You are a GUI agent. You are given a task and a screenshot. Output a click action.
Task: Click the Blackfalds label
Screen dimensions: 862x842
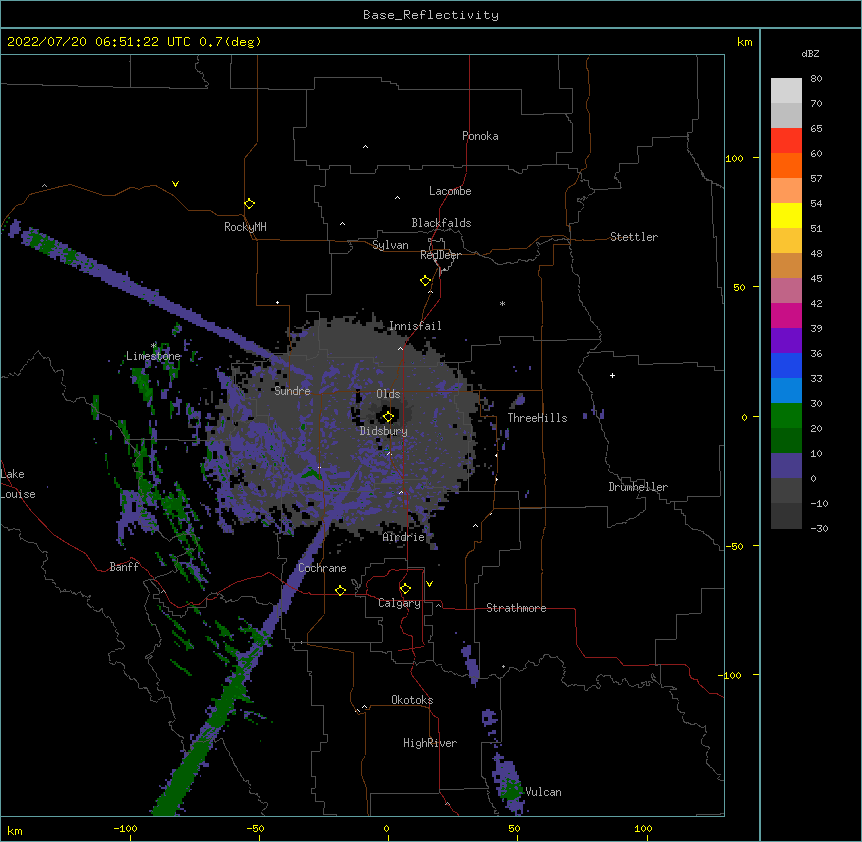click(441, 223)
